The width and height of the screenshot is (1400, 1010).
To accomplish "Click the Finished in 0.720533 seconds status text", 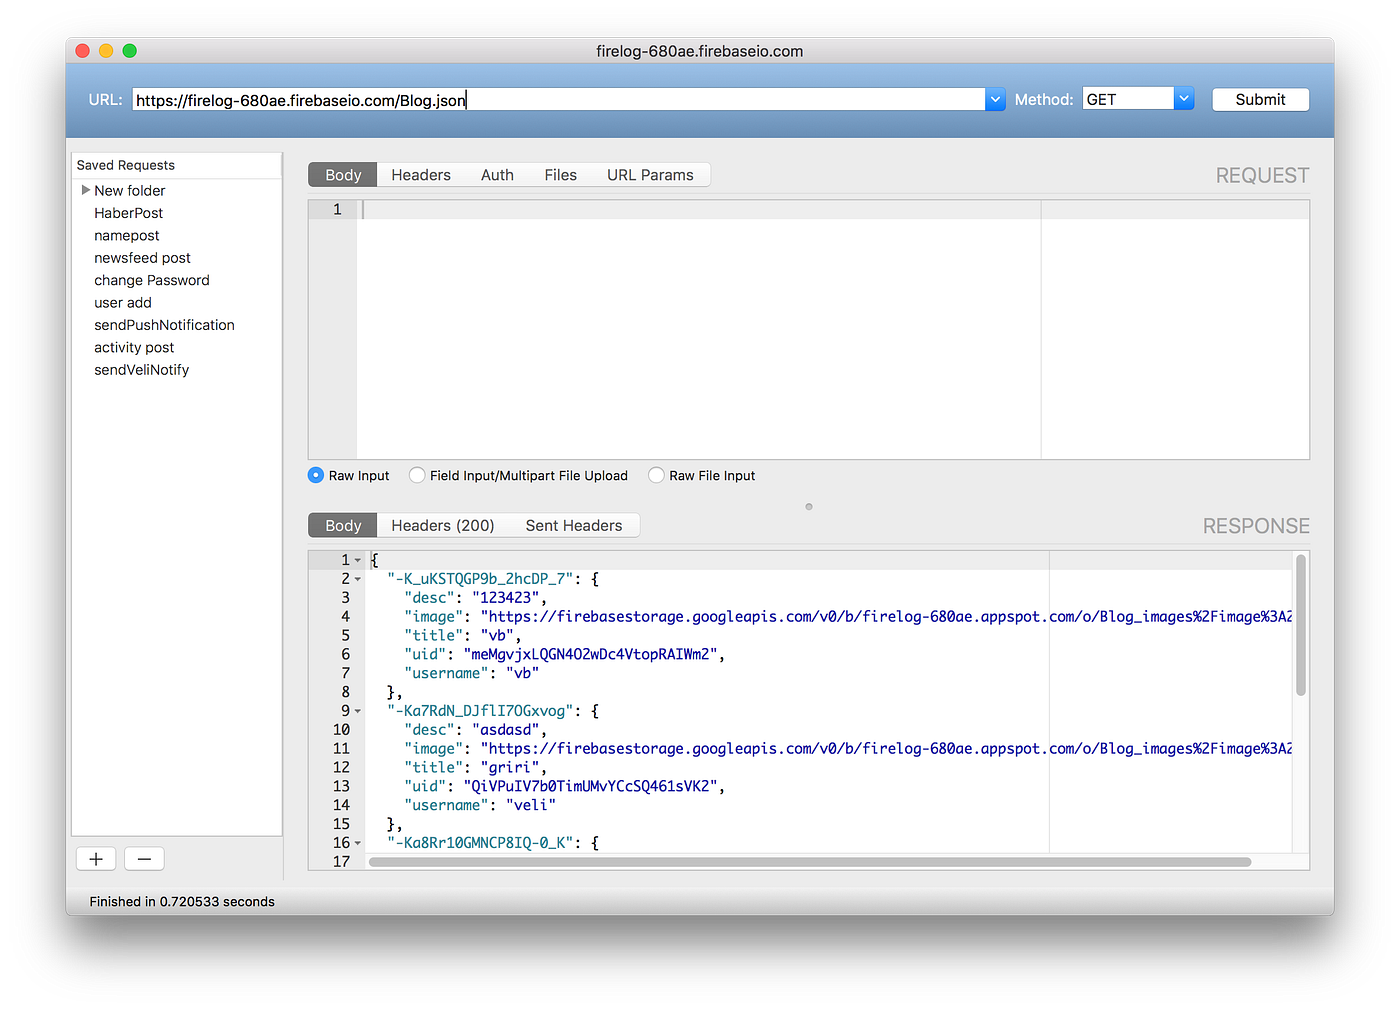I will 182,901.
